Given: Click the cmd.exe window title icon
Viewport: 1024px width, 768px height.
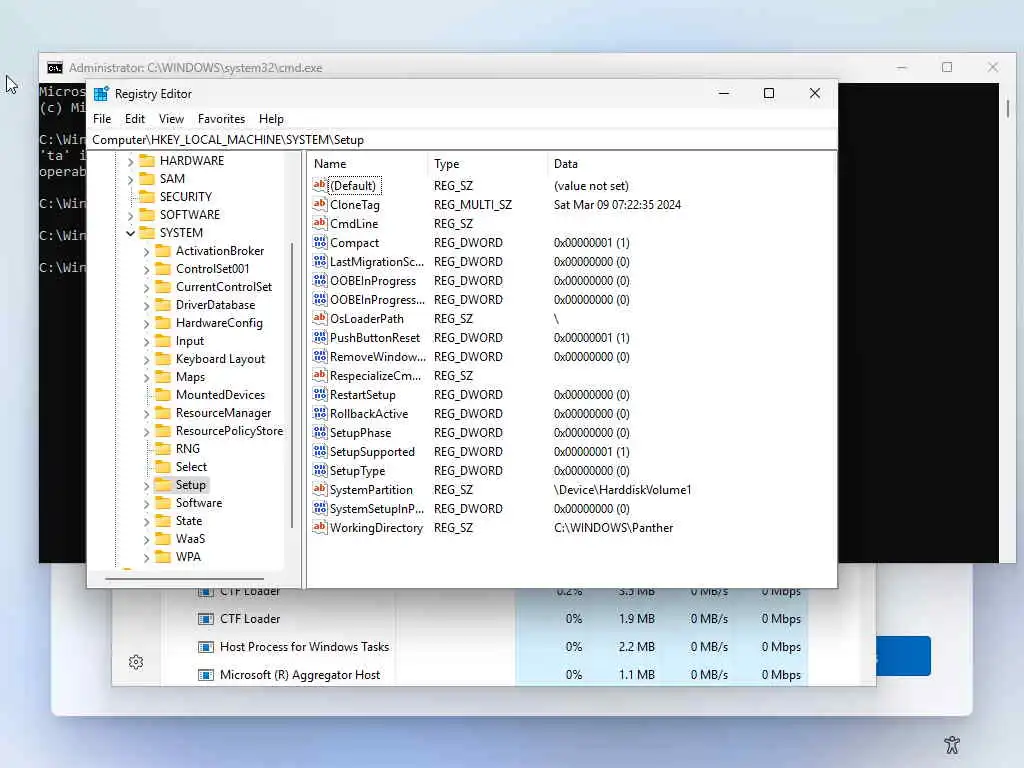Looking at the screenshot, I should click(x=55, y=68).
